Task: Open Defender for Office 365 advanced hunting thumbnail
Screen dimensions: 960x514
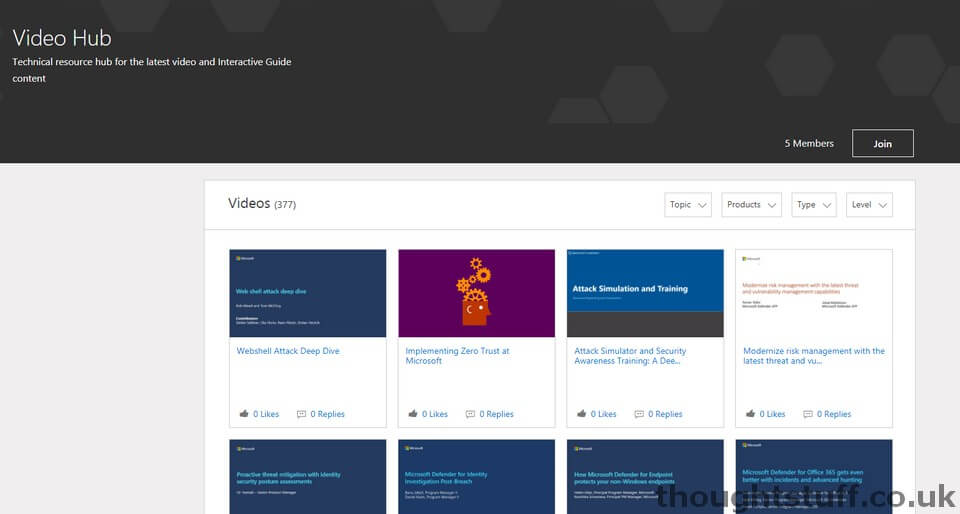Action: pos(814,477)
